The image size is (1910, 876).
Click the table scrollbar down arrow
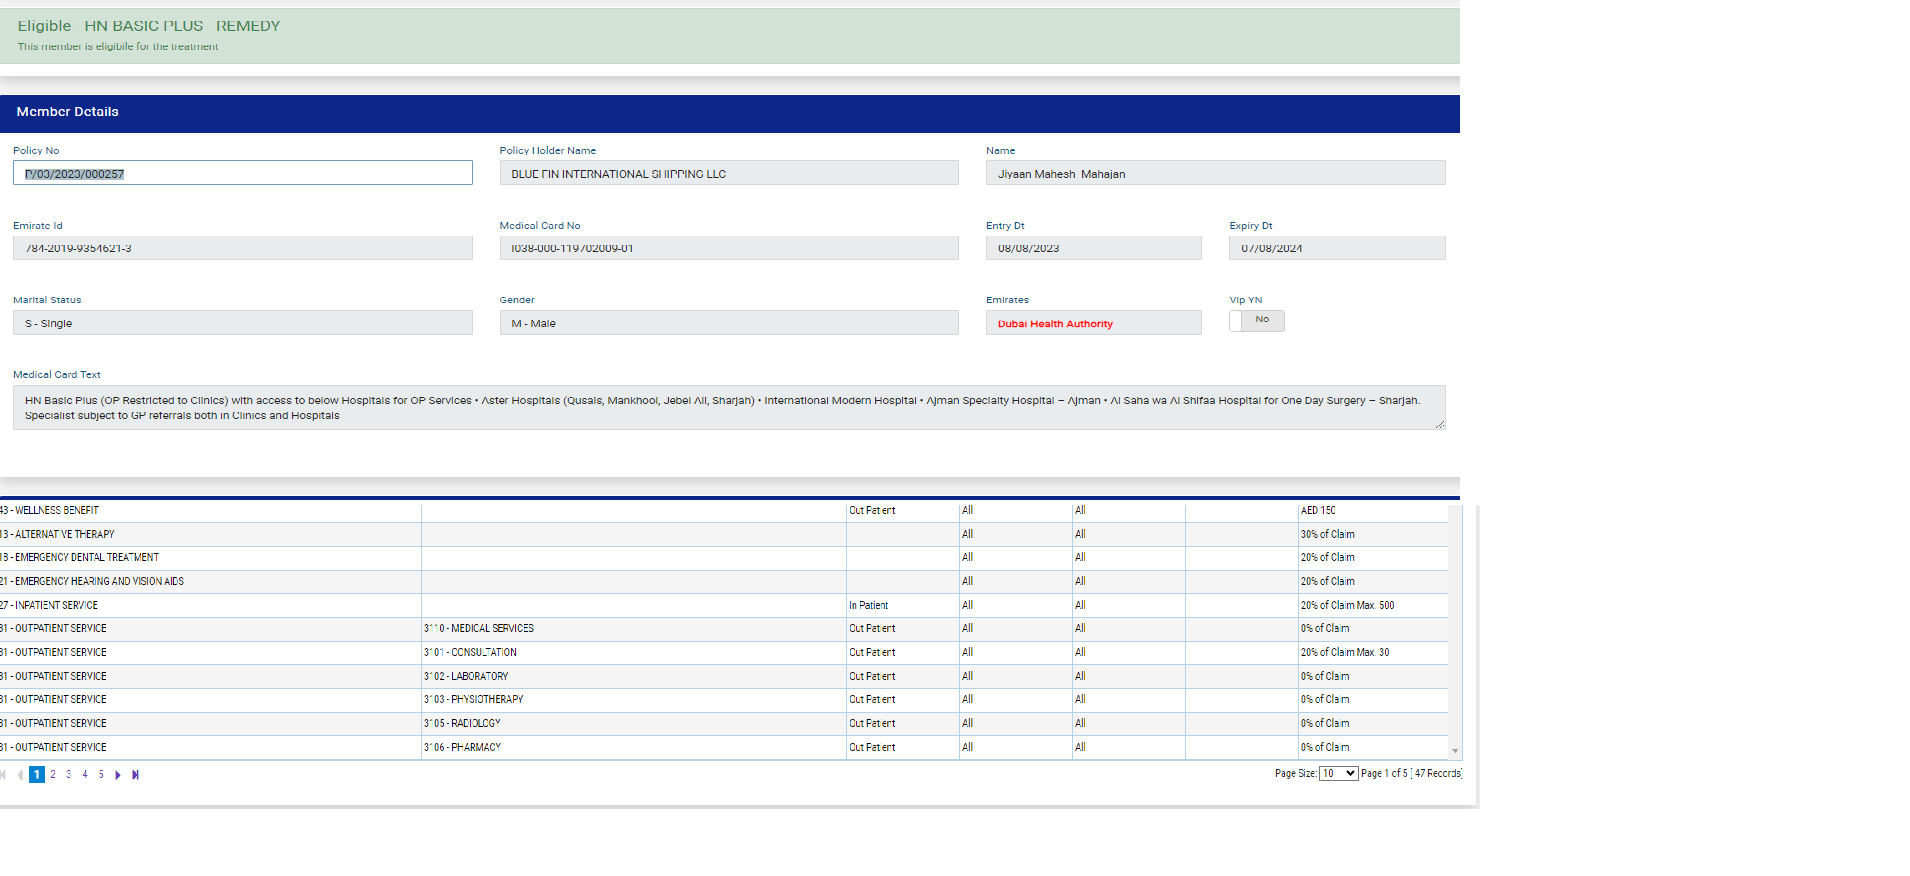tap(1455, 751)
